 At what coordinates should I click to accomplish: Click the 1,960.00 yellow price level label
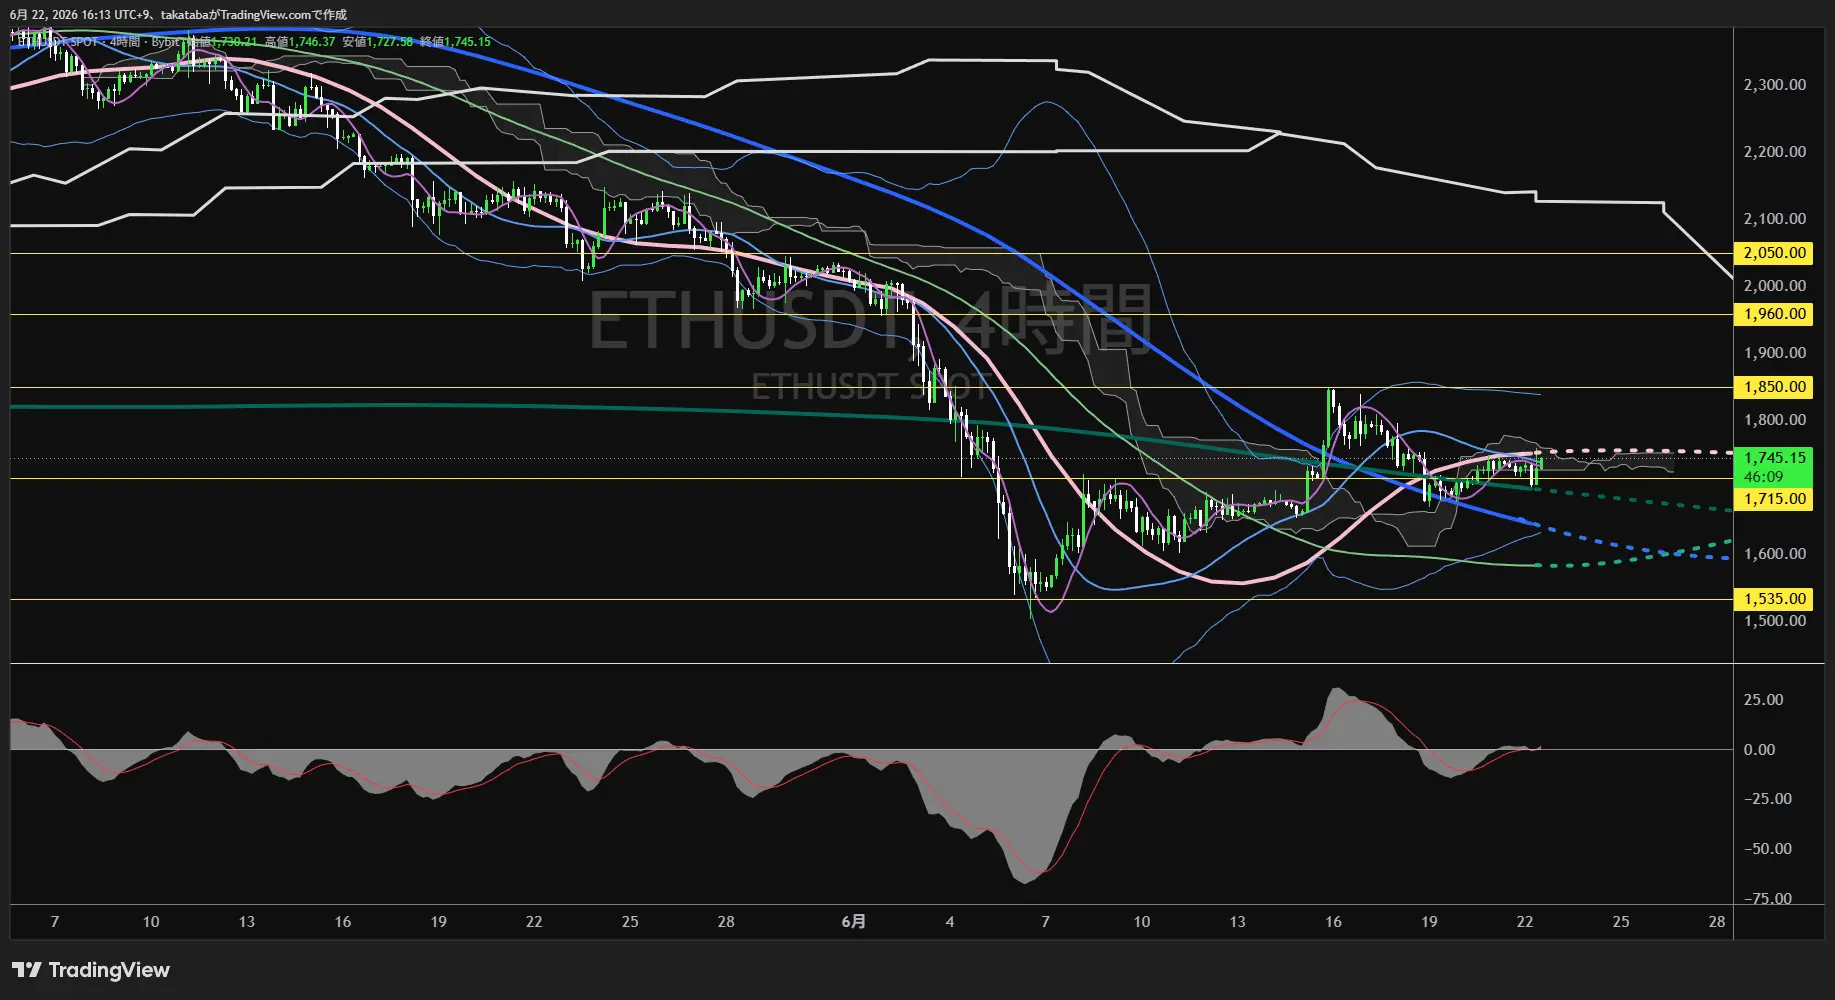1774,314
